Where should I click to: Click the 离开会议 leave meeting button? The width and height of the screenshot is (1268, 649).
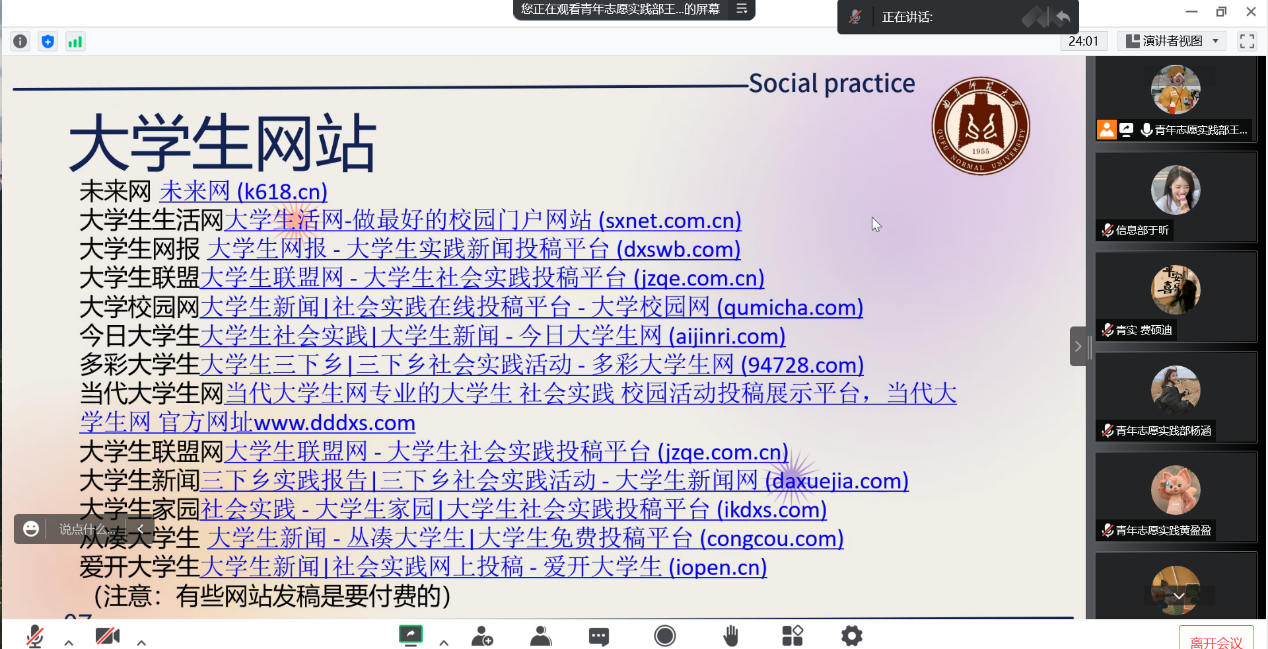tap(1216, 641)
